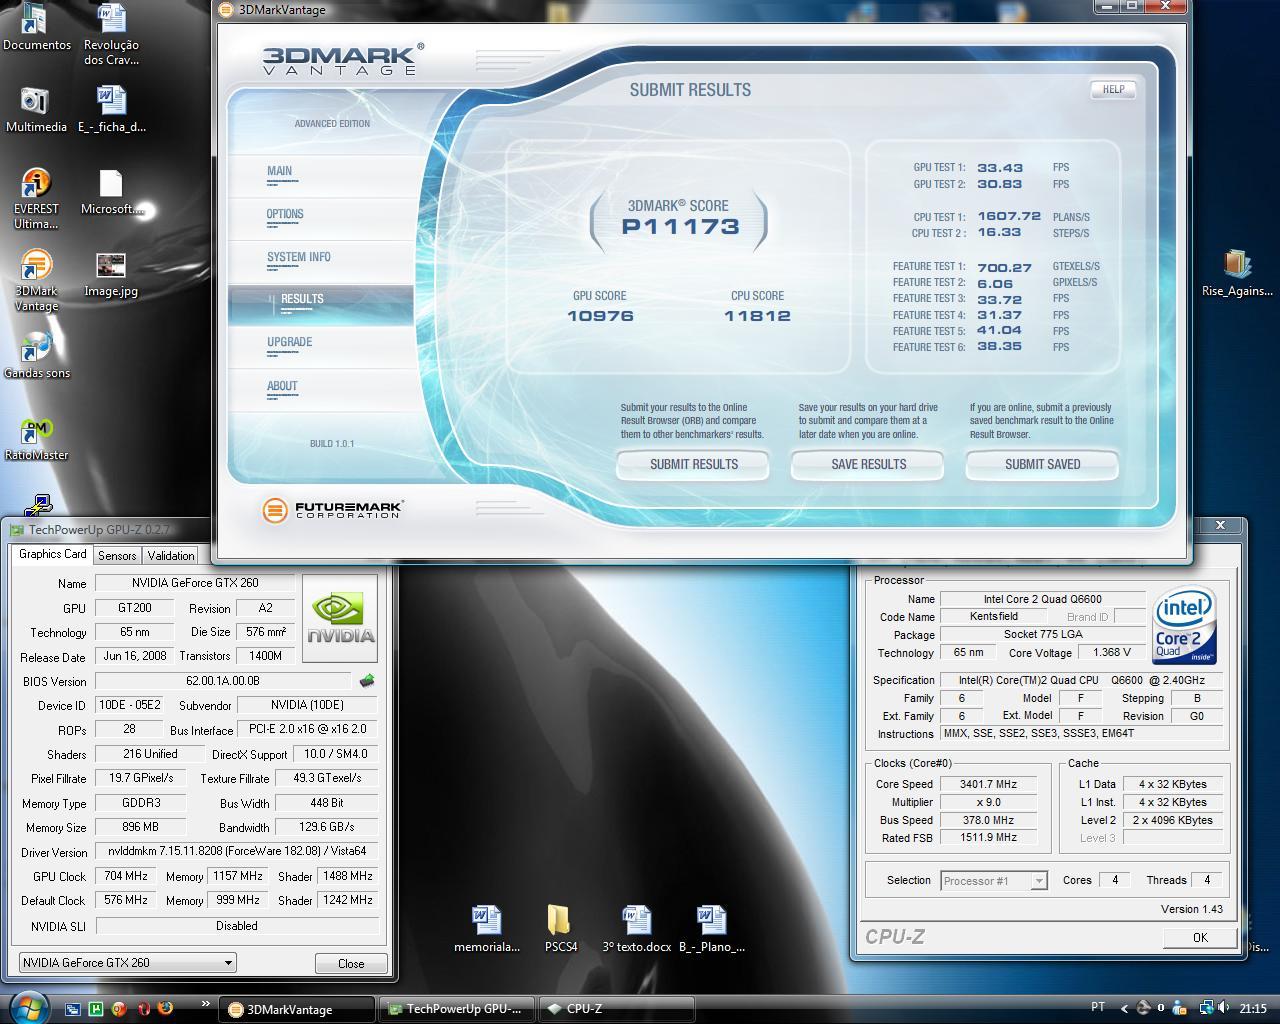This screenshot has width=1280, height=1024.
Task: Click the taskbar clock showing 21:15
Action: pyautogui.click(x=1253, y=1008)
